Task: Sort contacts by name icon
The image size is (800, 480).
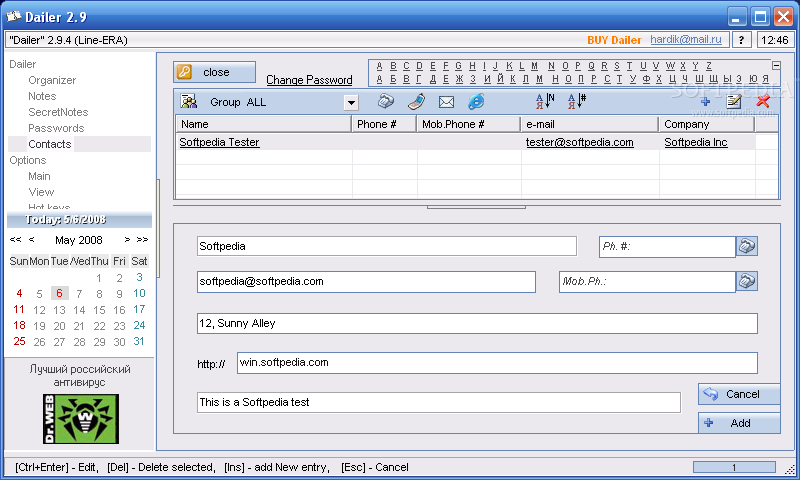Action: point(545,101)
